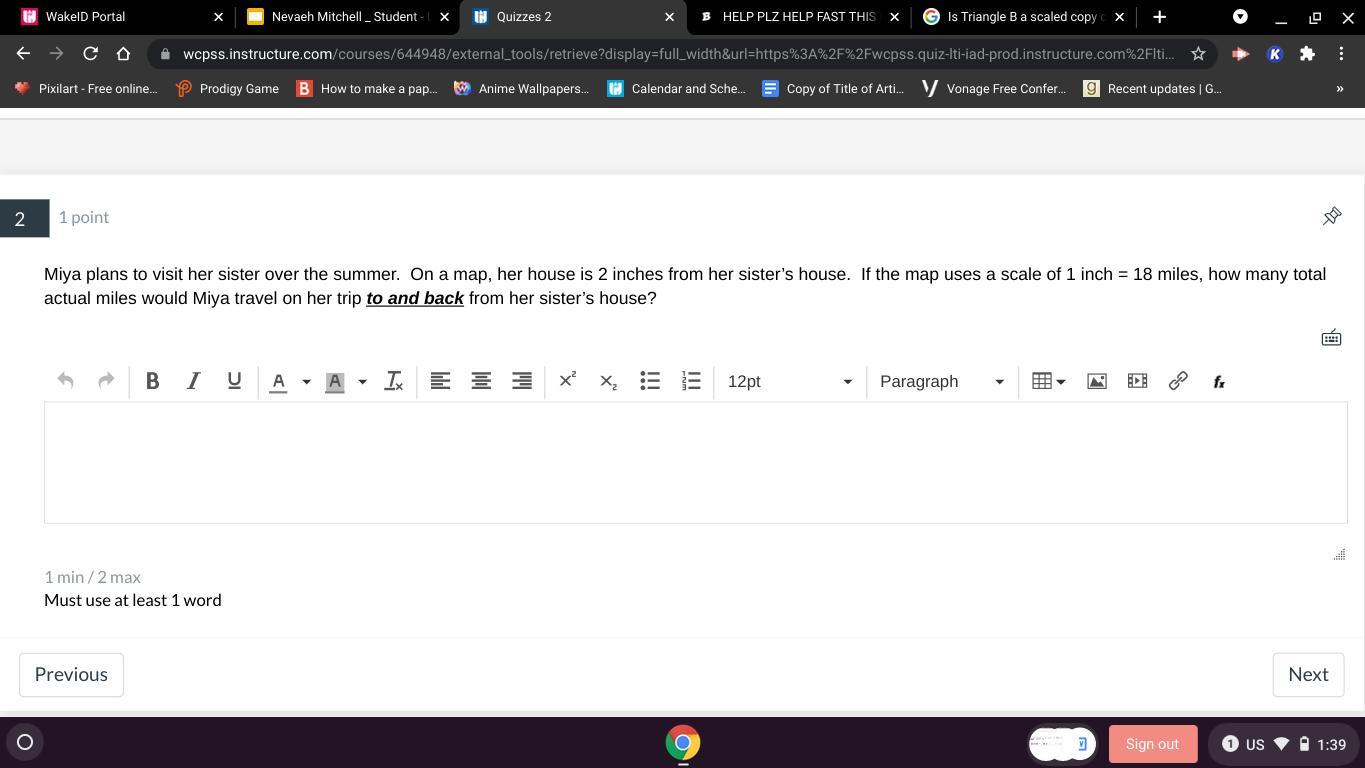Show keyboard shortcuts for the editor
The width and height of the screenshot is (1365, 768).
tap(1331, 338)
